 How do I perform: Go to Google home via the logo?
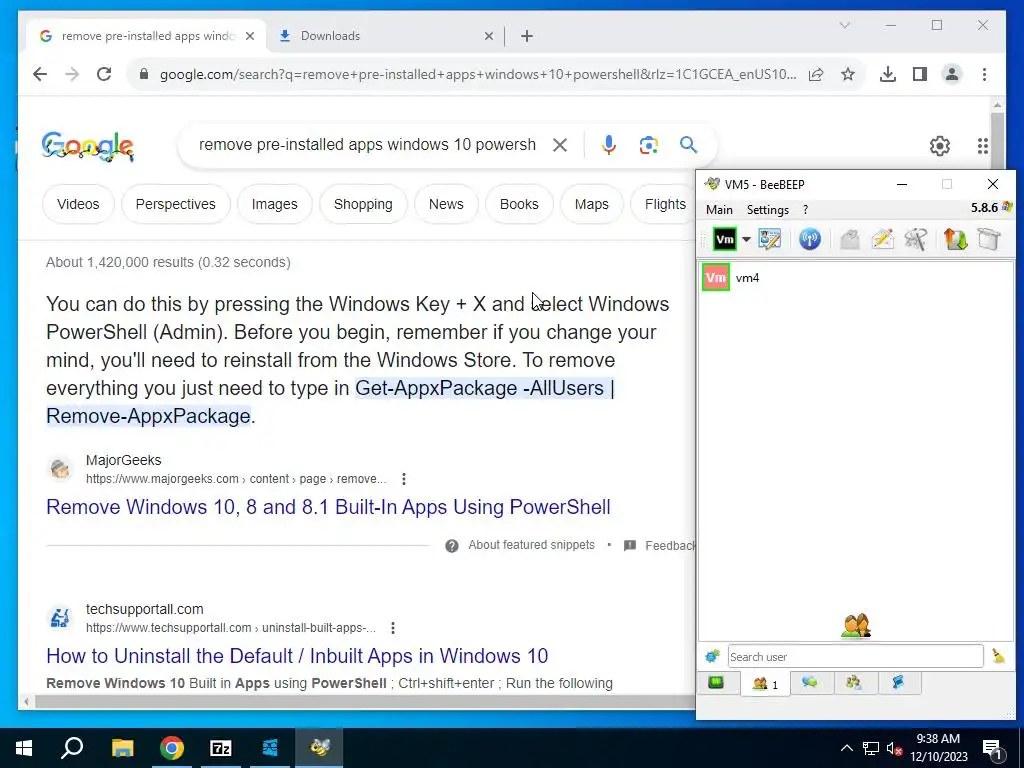[x=88, y=146]
